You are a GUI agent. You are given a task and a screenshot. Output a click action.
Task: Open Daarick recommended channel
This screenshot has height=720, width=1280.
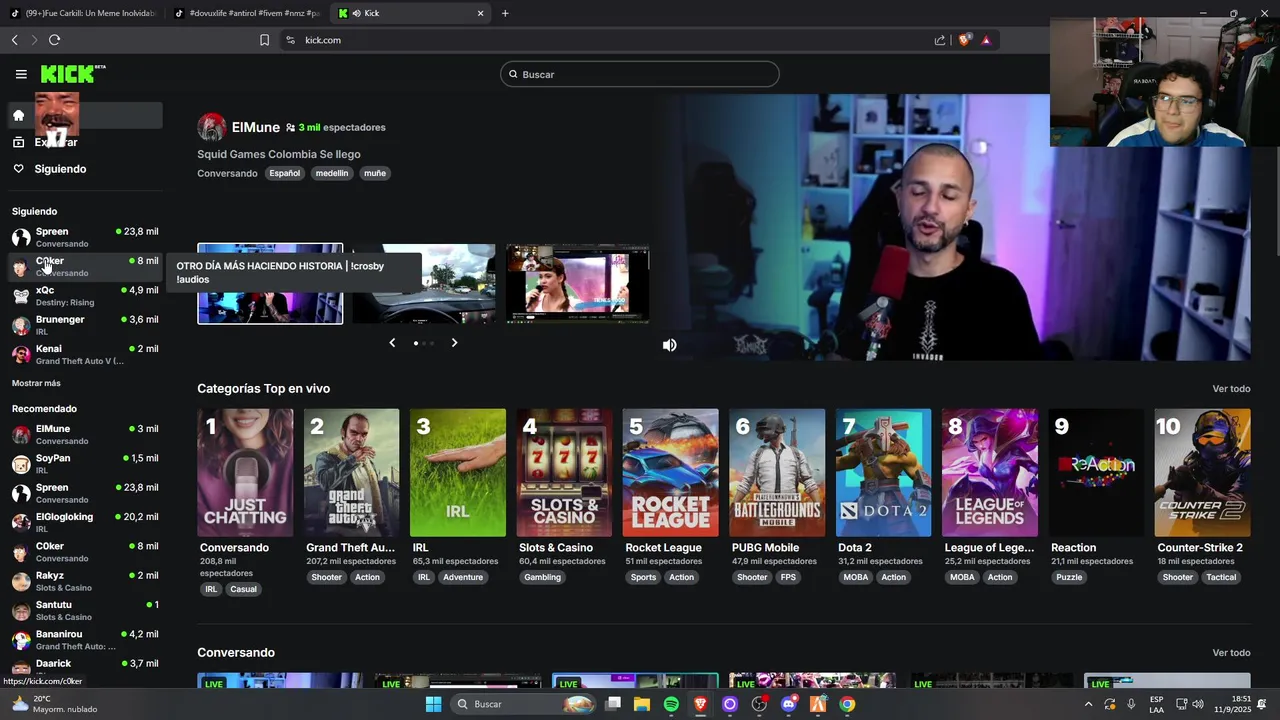click(x=85, y=667)
